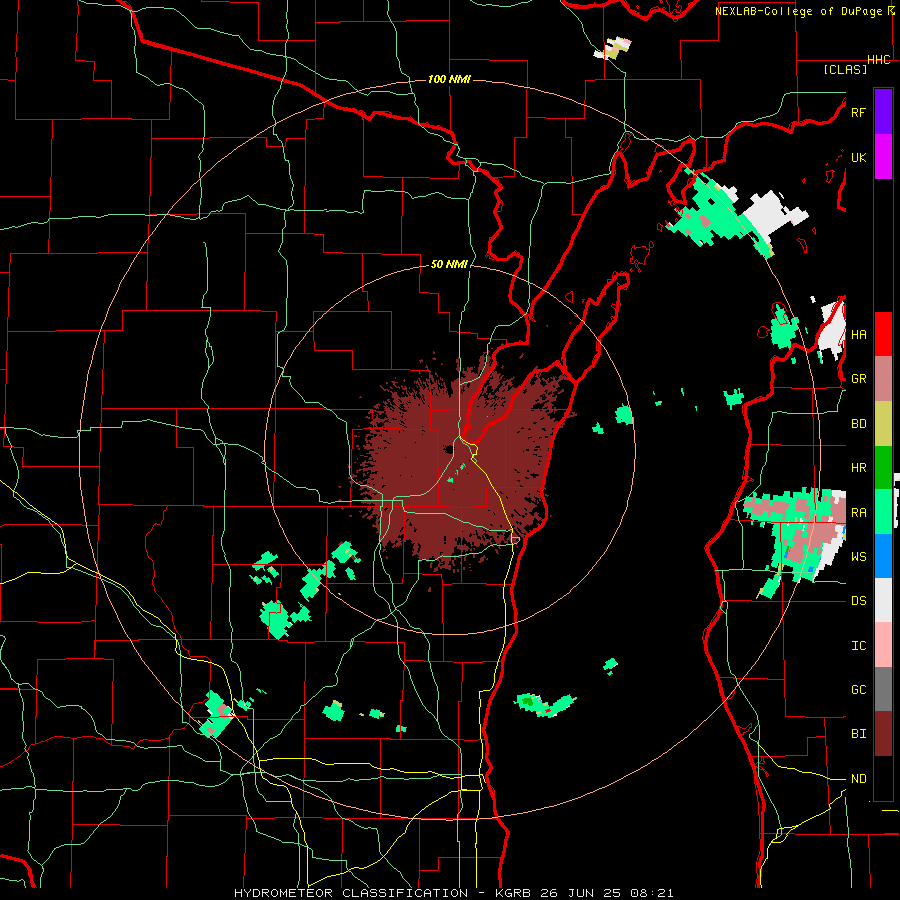This screenshot has width=900, height=900.
Task: Click the RA rain light green swatch
Action: click(883, 512)
